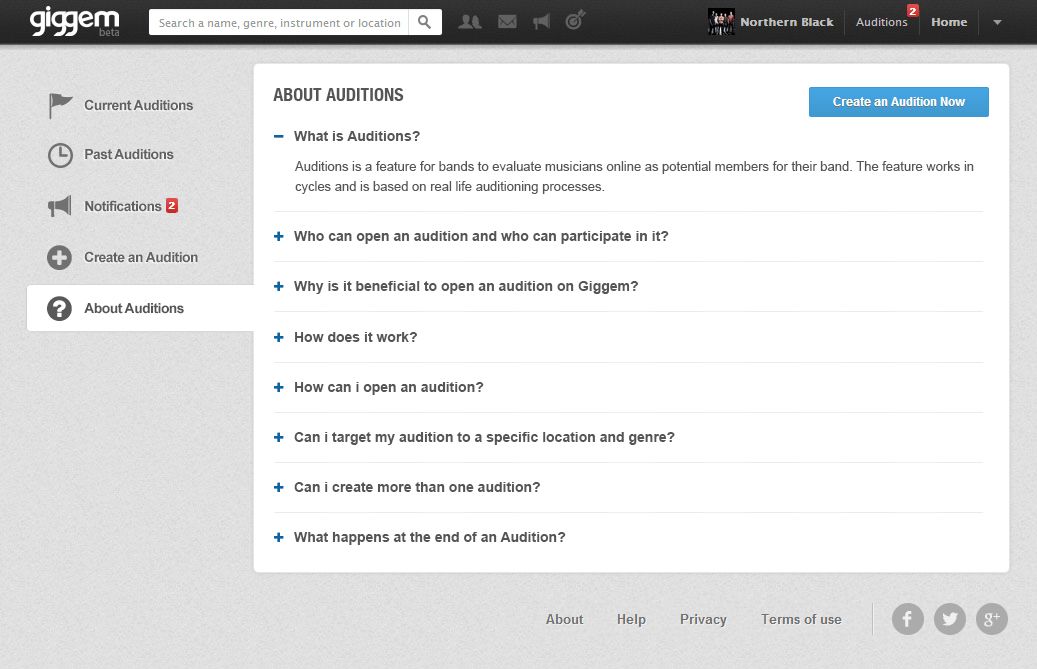Click the search magnifier button
This screenshot has width=1037, height=669.
pos(425,22)
